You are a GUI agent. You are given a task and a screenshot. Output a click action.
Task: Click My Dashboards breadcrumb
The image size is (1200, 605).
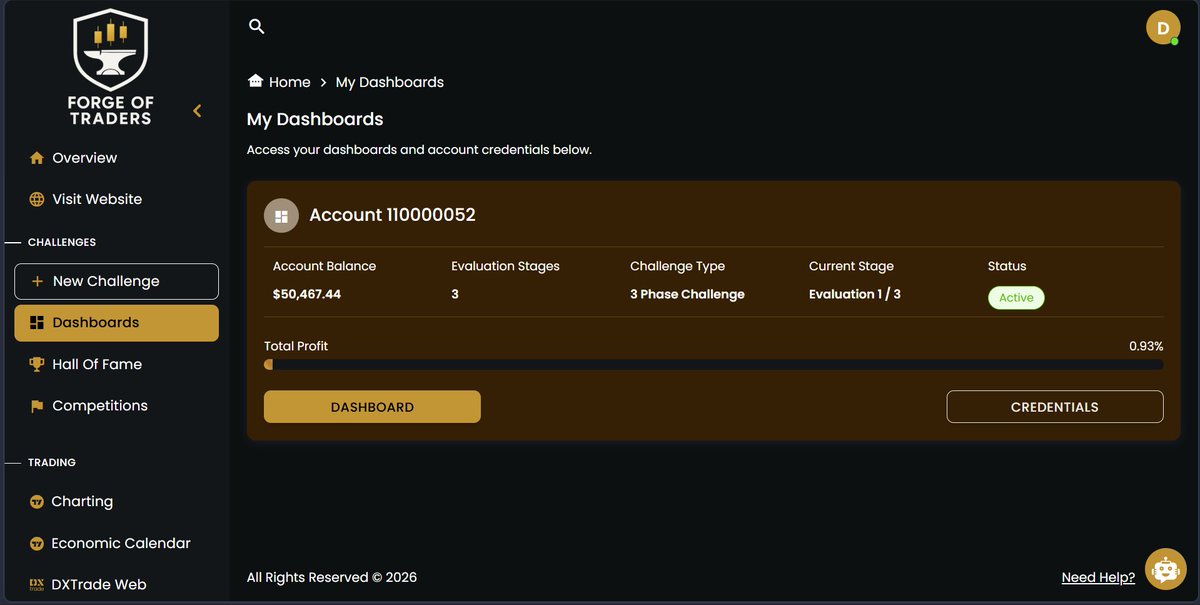click(390, 82)
